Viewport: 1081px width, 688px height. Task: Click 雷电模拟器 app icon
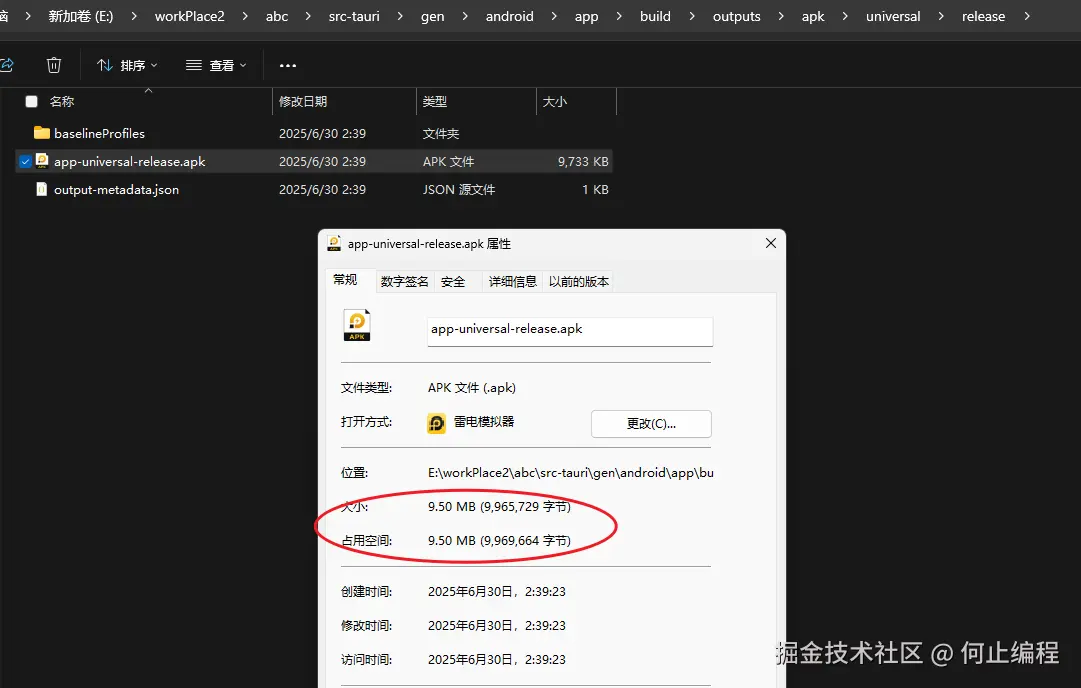coord(436,423)
